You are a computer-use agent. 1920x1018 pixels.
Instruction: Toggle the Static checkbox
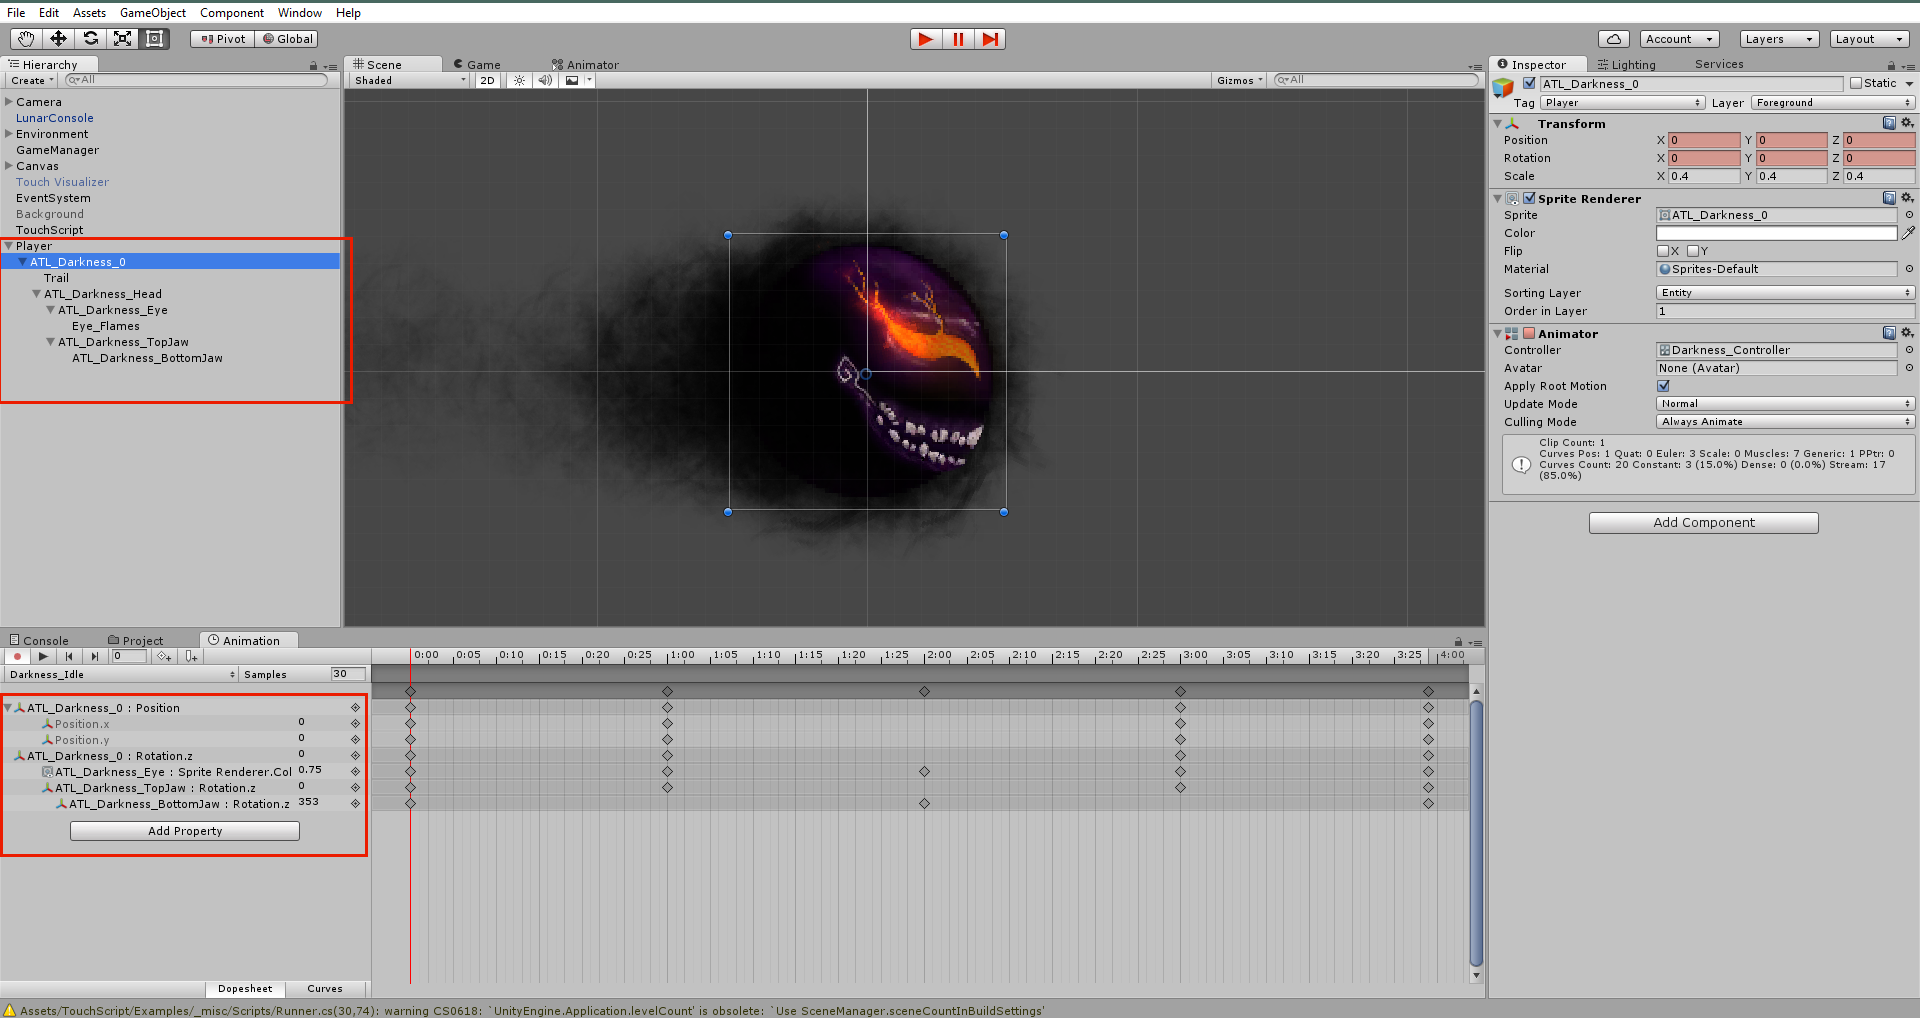tap(1856, 83)
